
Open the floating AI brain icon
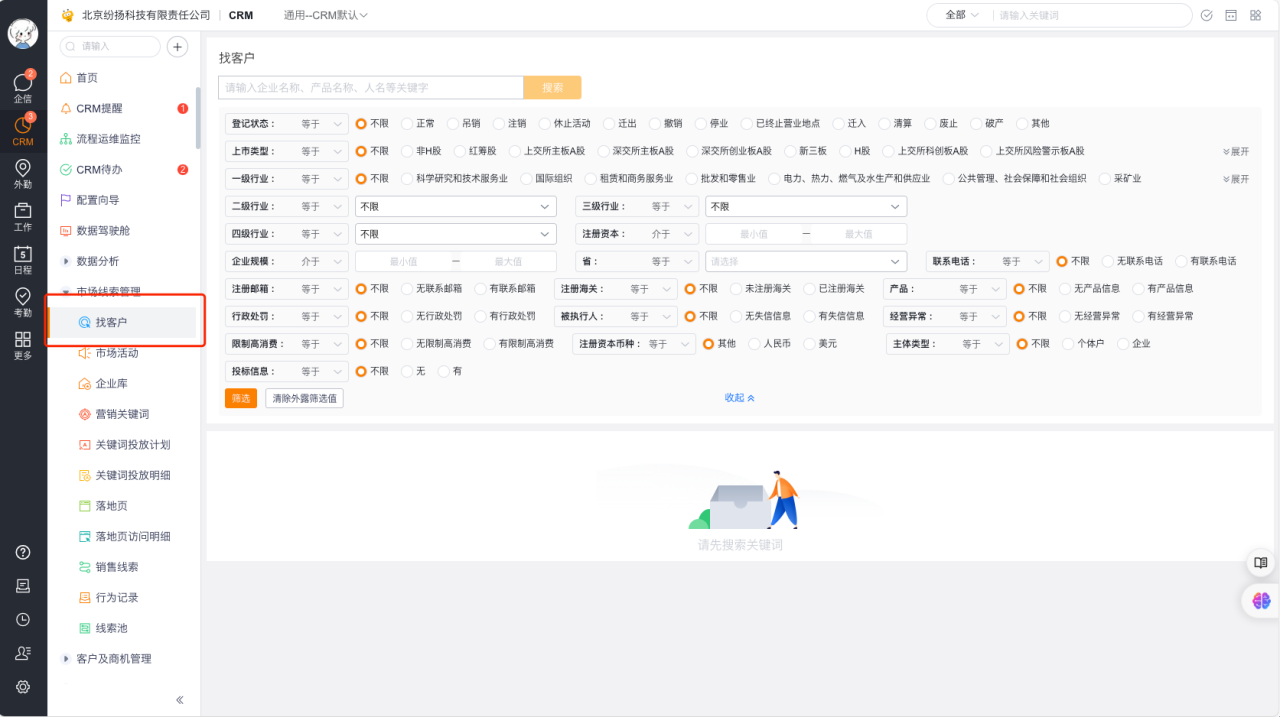click(x=1261, y=600)
